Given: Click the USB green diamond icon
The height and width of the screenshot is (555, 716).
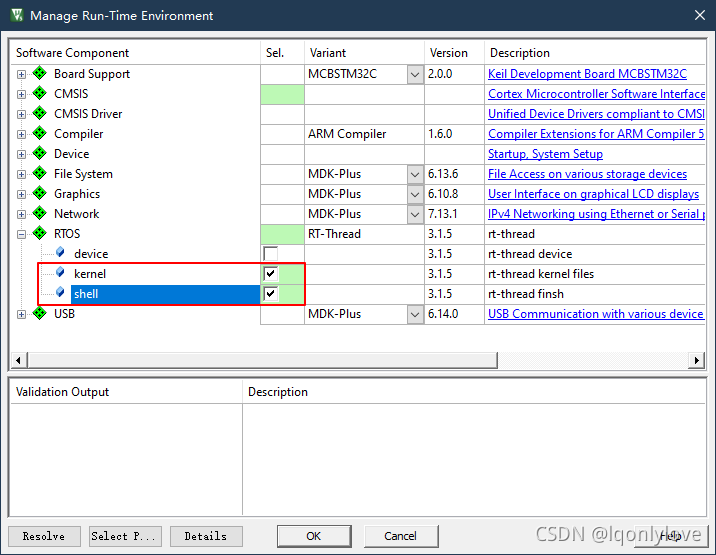Looking at the screenshot, I should pyautogui.click(x=40, y=313).
